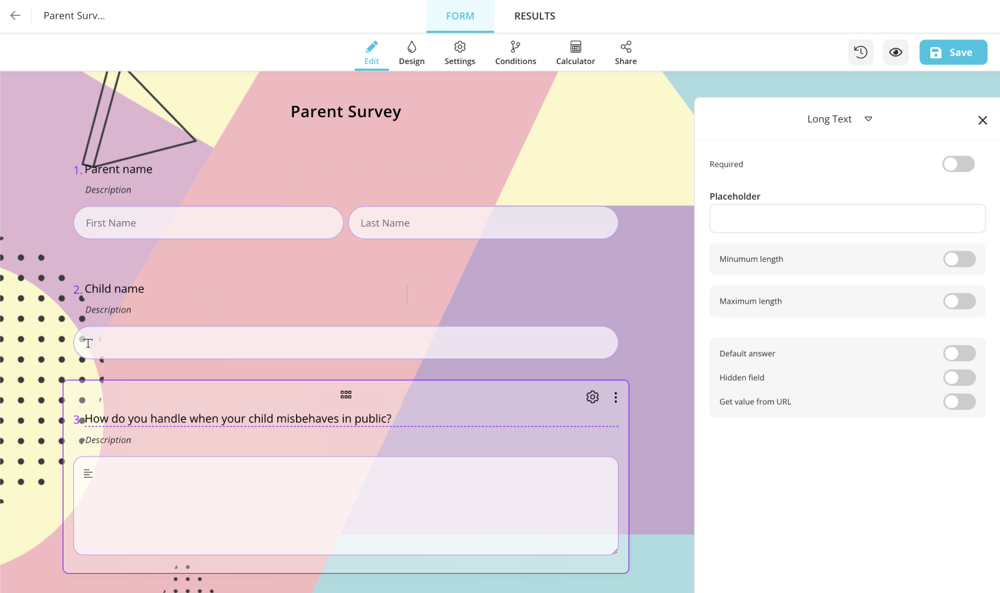Select the FORM tab
The image size is (1000, 593).
coord(460,16)
